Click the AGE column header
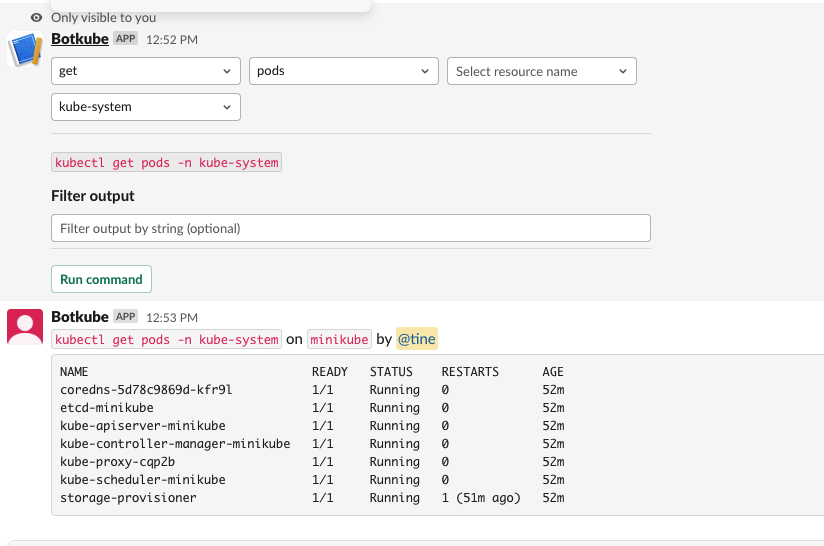 553,372
